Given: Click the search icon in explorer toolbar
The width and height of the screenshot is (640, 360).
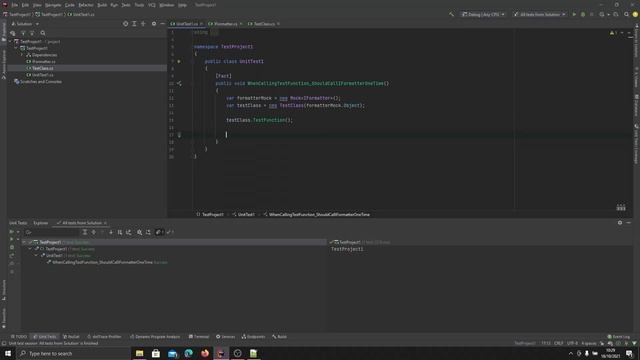Looking at the screenshot, I should click(43, 33).
